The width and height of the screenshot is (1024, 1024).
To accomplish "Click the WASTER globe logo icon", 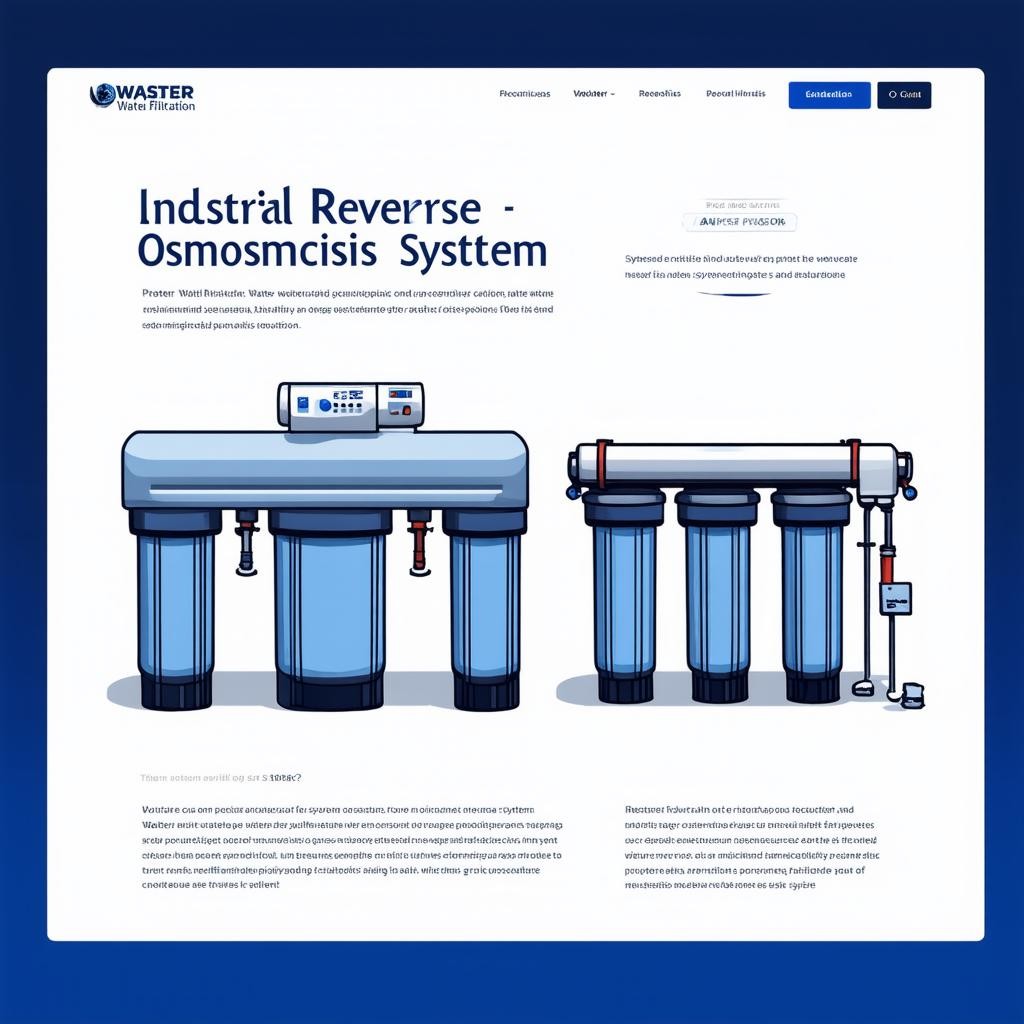I will [103, 95].
